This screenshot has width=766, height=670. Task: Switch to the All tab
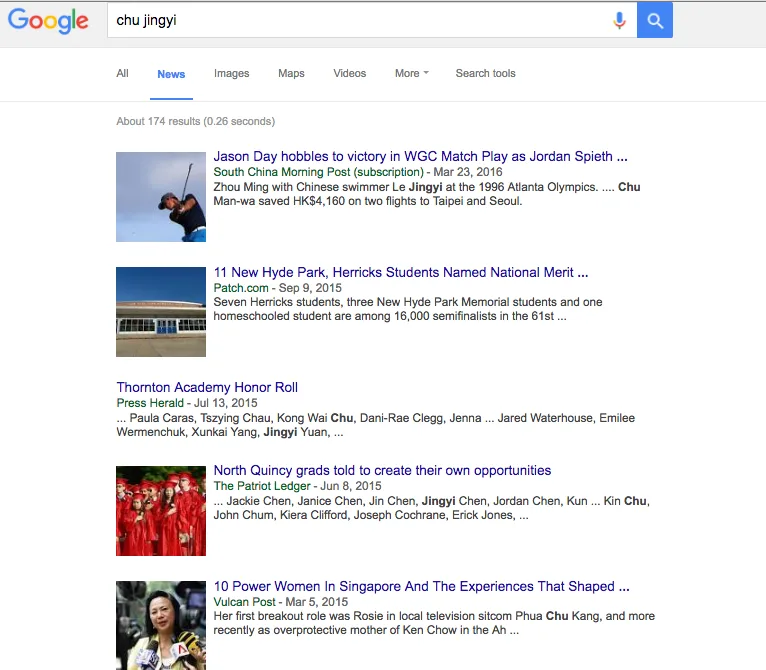click(x=122, y=73)
